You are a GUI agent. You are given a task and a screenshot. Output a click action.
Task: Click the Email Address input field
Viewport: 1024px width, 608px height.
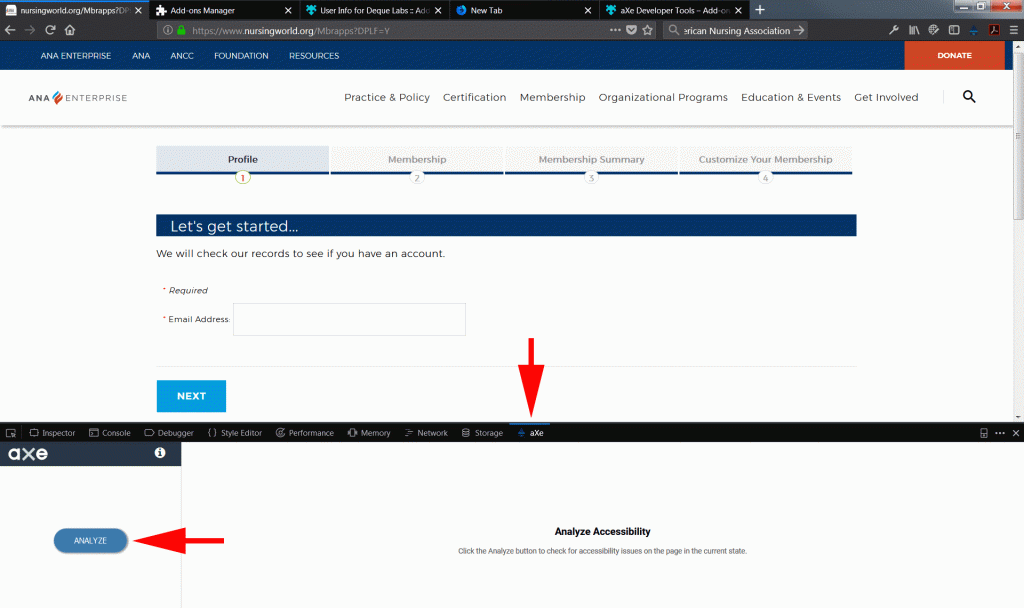tap(348, 319)
